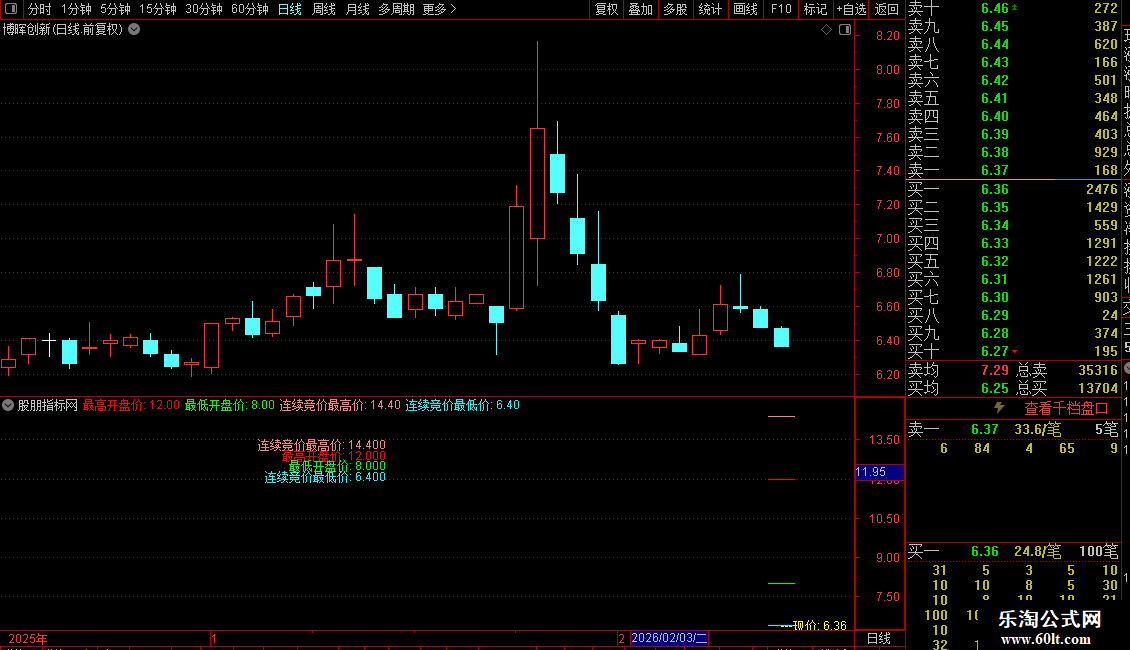Click the split-window icon beside the diamond
The width and height of the screenshot is (1130, 650).
845,30
